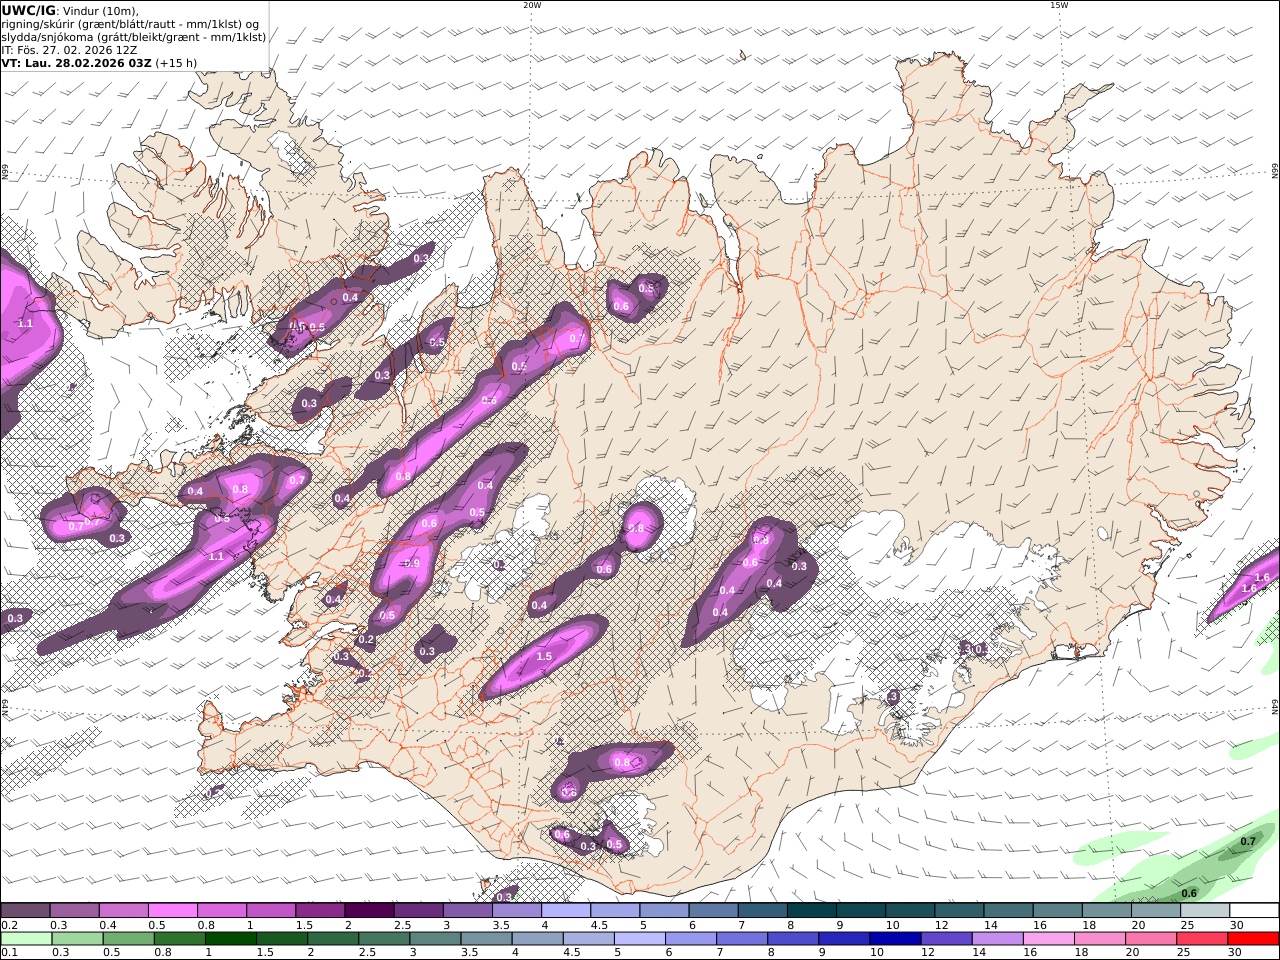Click the light pink swatch above 16 in the rain legend
Viewport: 1280px width, 960px height.
pos(1048,939)
